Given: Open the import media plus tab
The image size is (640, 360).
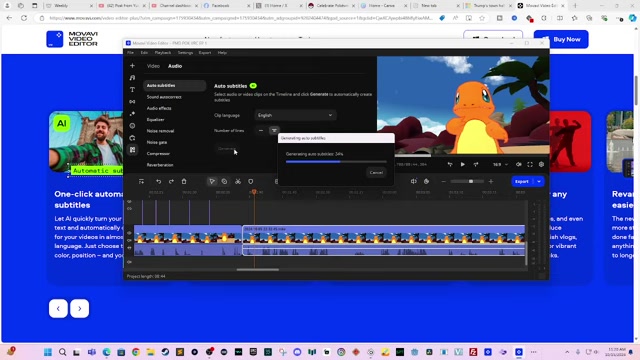Looking at the screenshot, I should click(x=132, y=65).
